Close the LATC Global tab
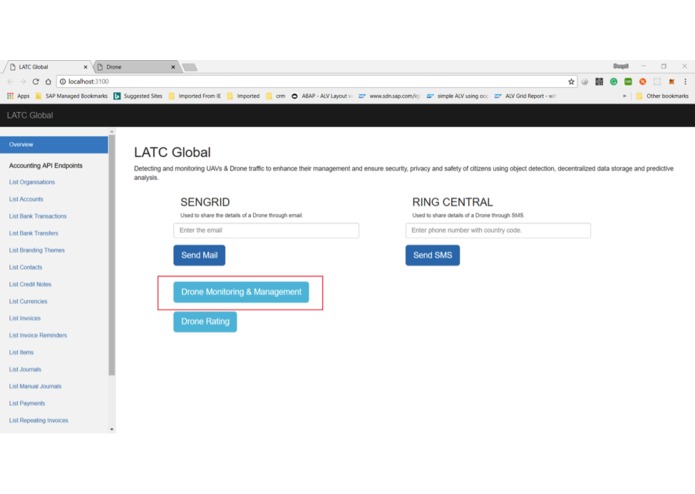Screen dimensions: 695x494 point(86,67)
